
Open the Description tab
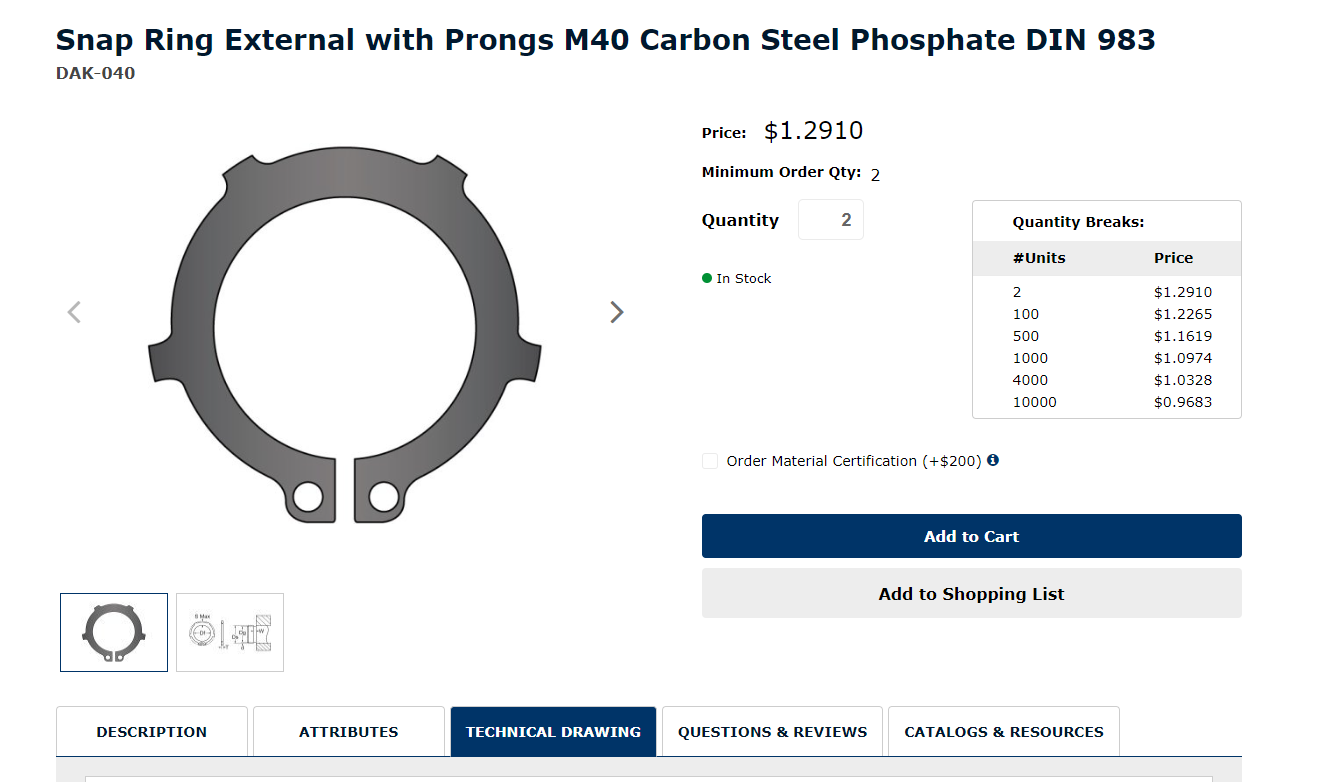pos(152,732)
